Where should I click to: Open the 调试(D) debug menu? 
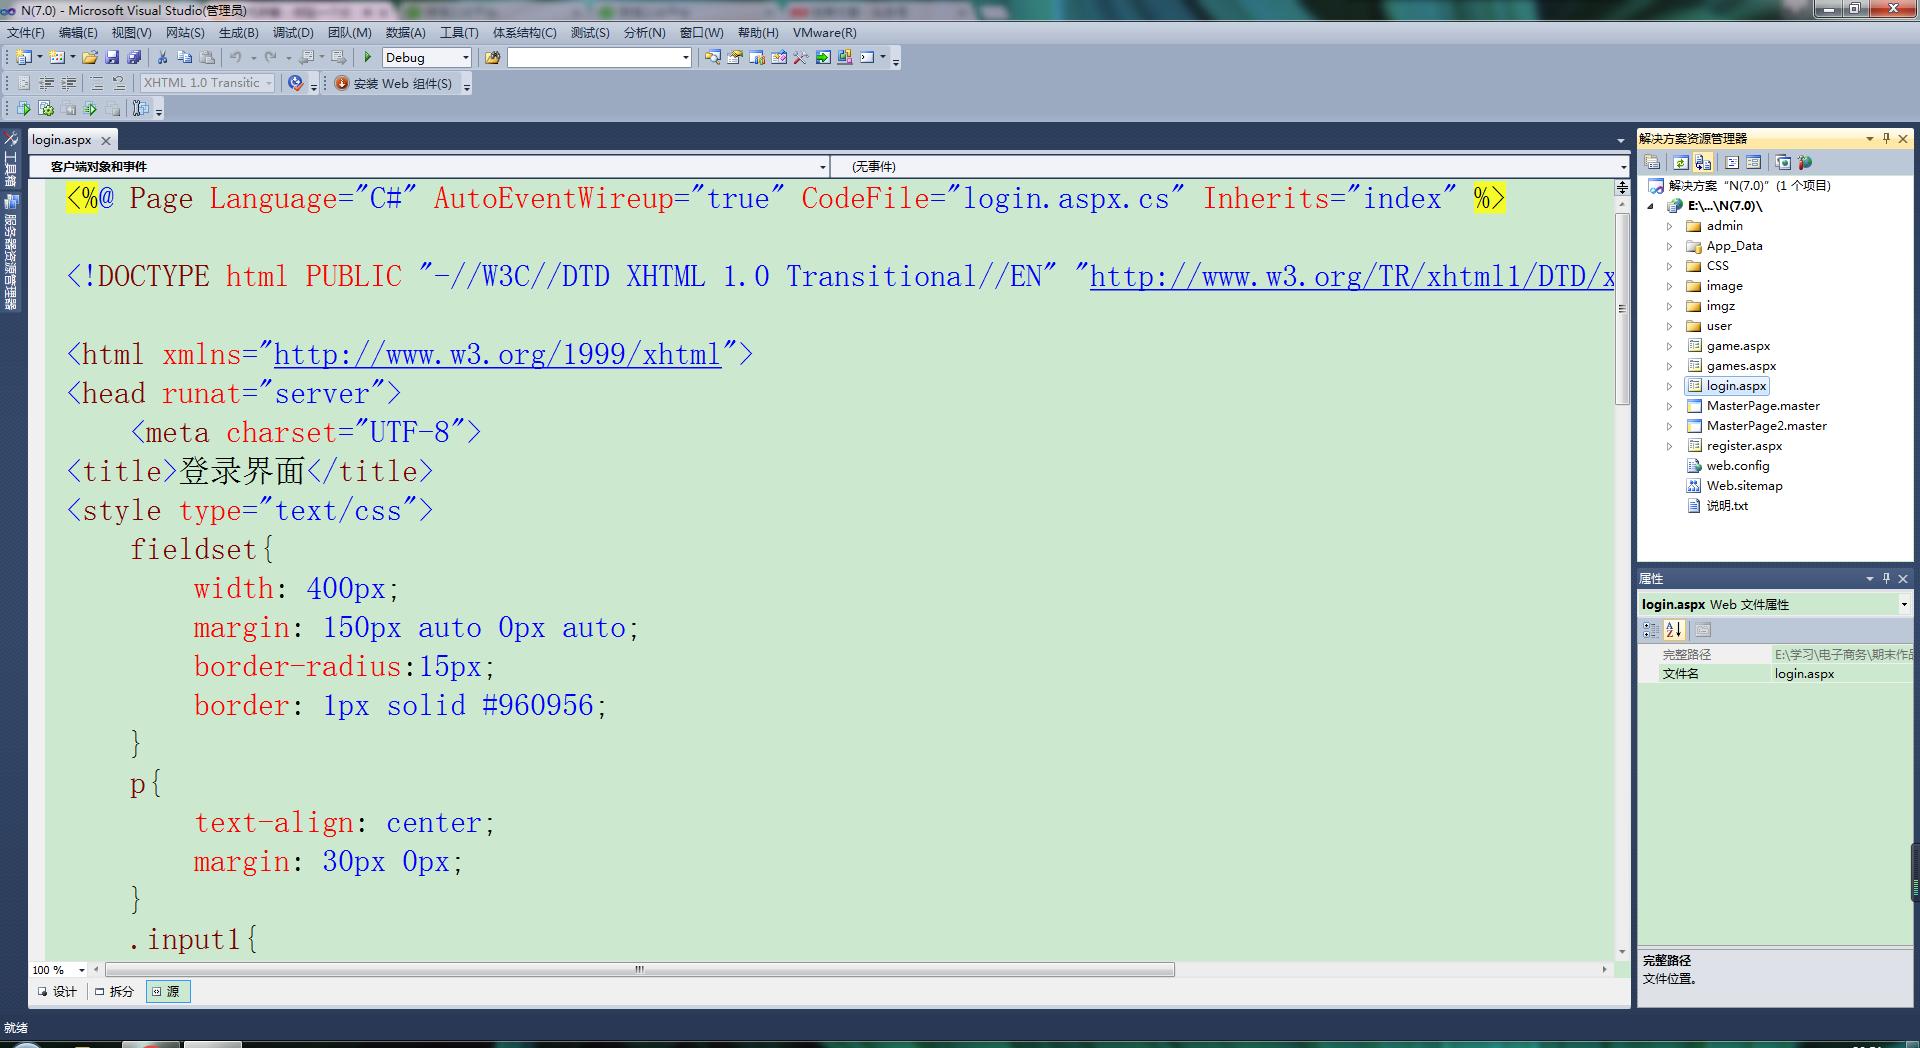(x=293, y=33)
